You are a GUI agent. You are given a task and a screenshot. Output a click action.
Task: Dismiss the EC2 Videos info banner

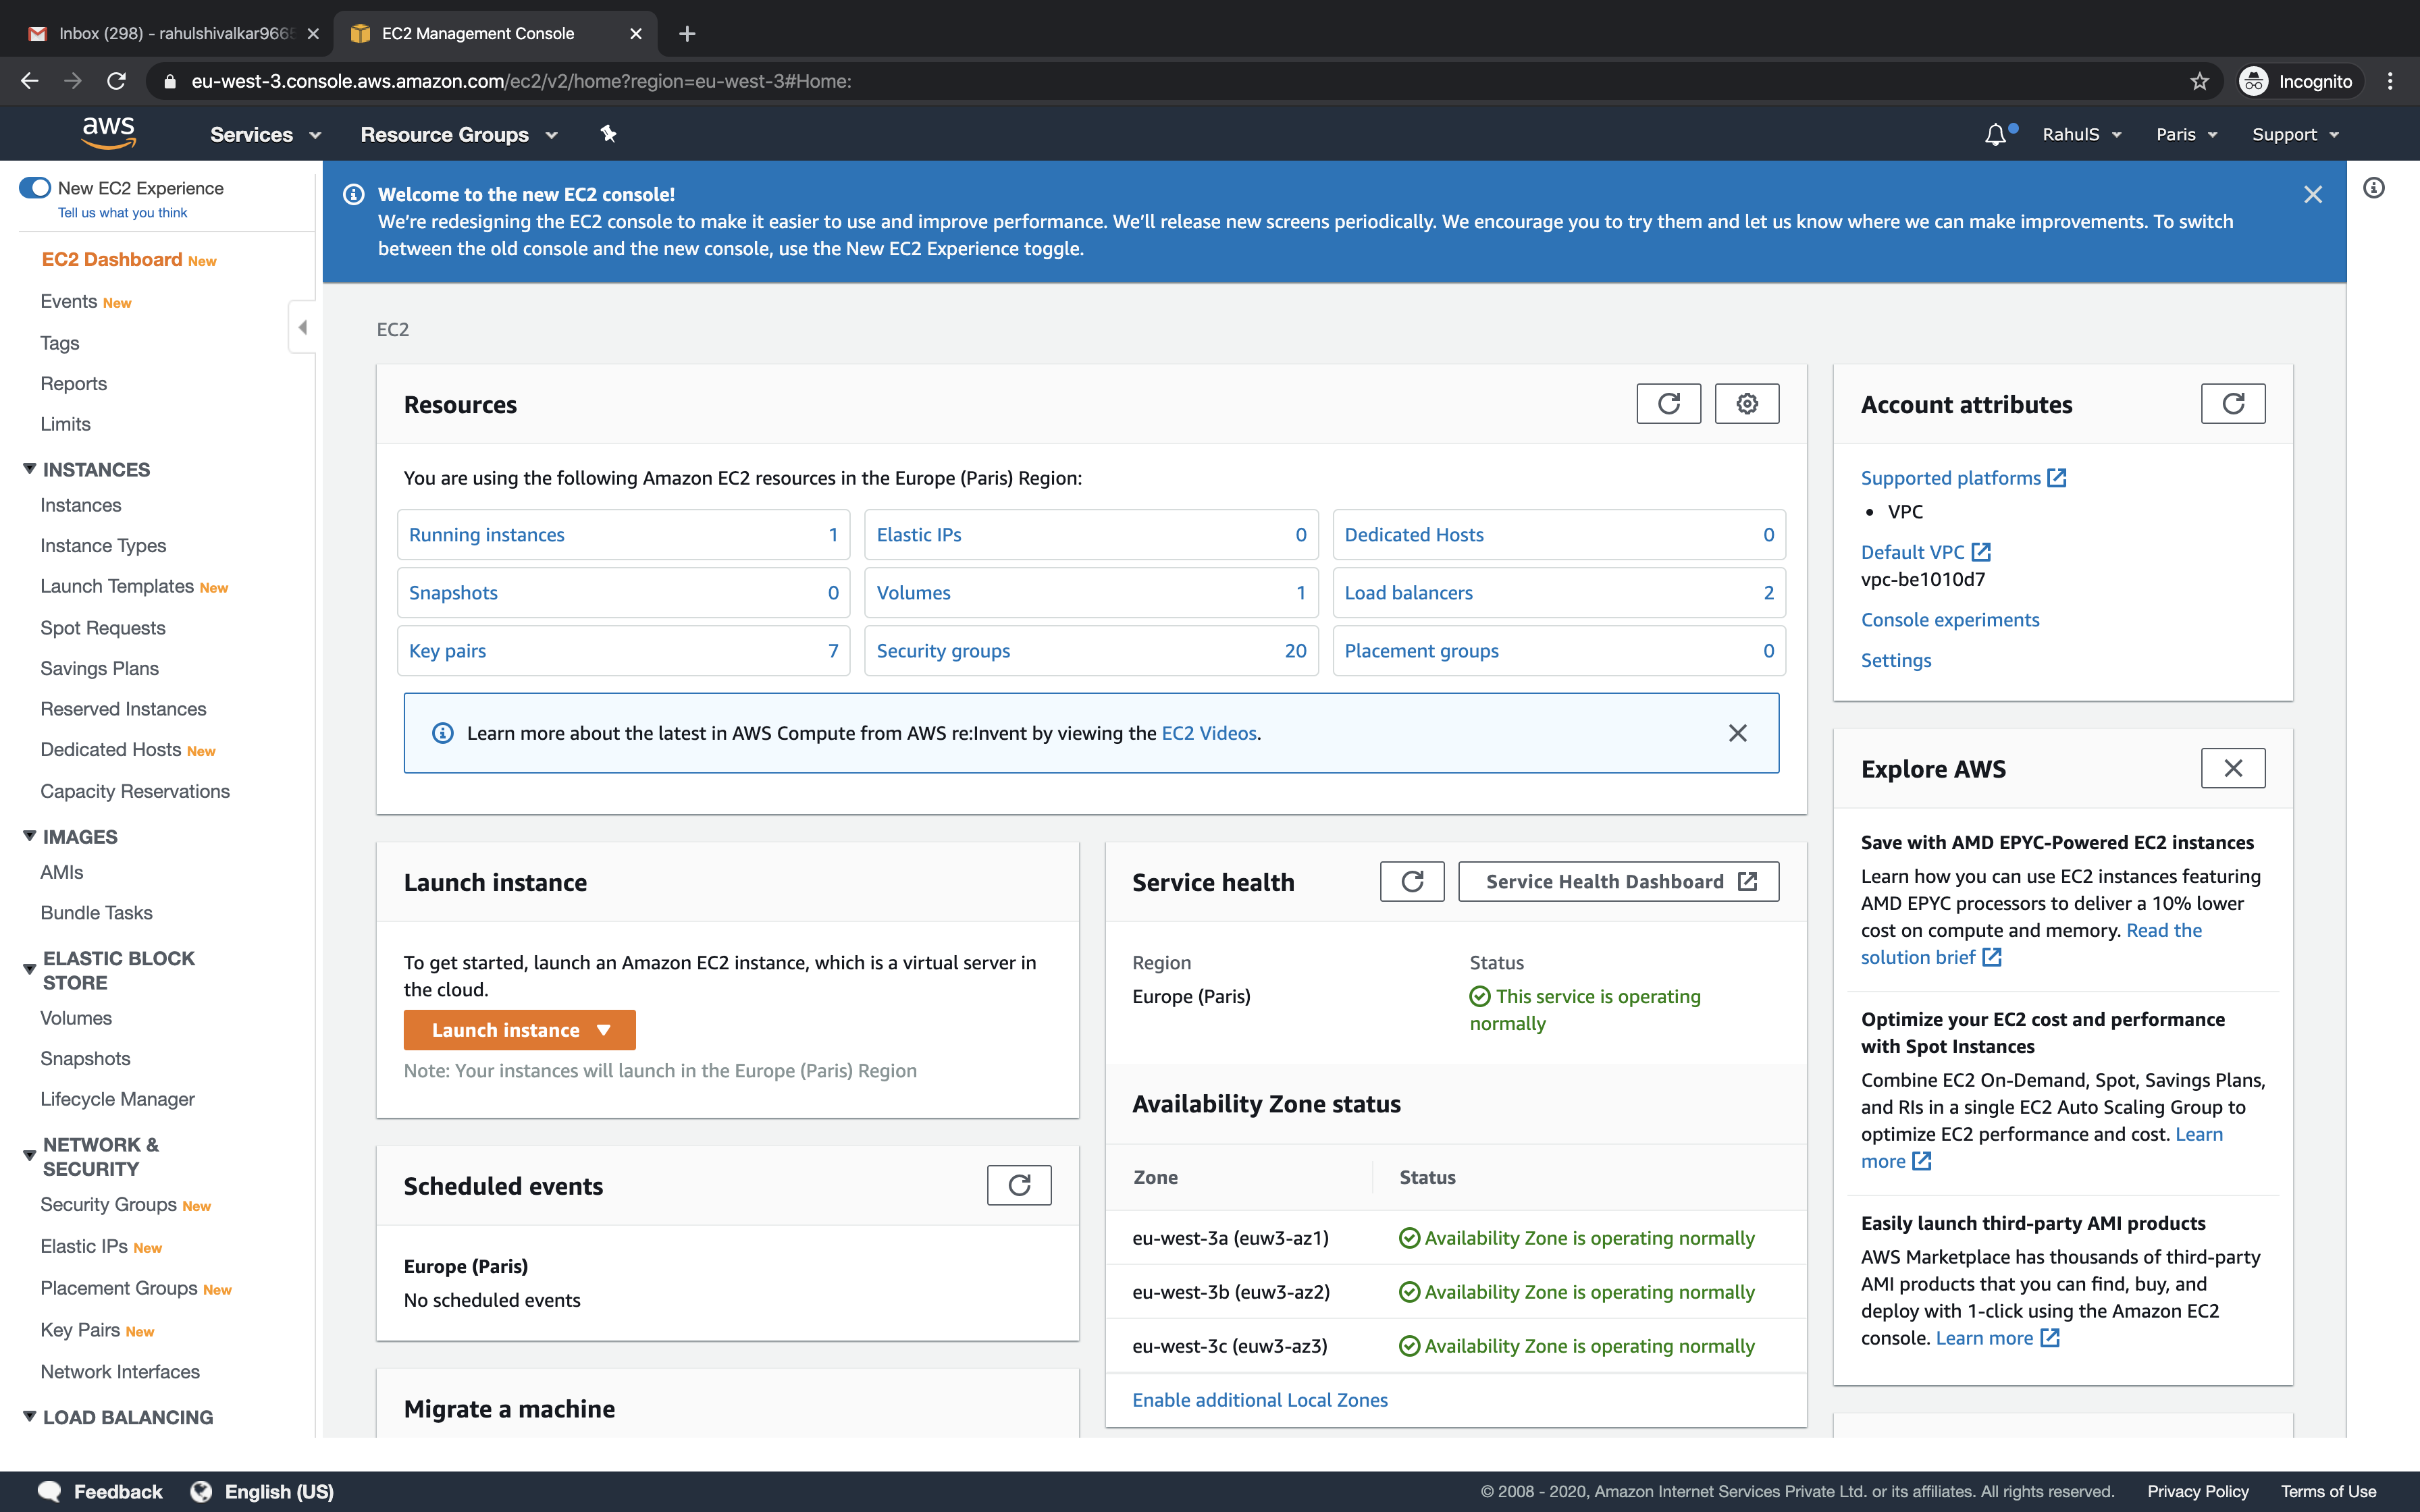pyautogui.click(x=1737, y=732)
